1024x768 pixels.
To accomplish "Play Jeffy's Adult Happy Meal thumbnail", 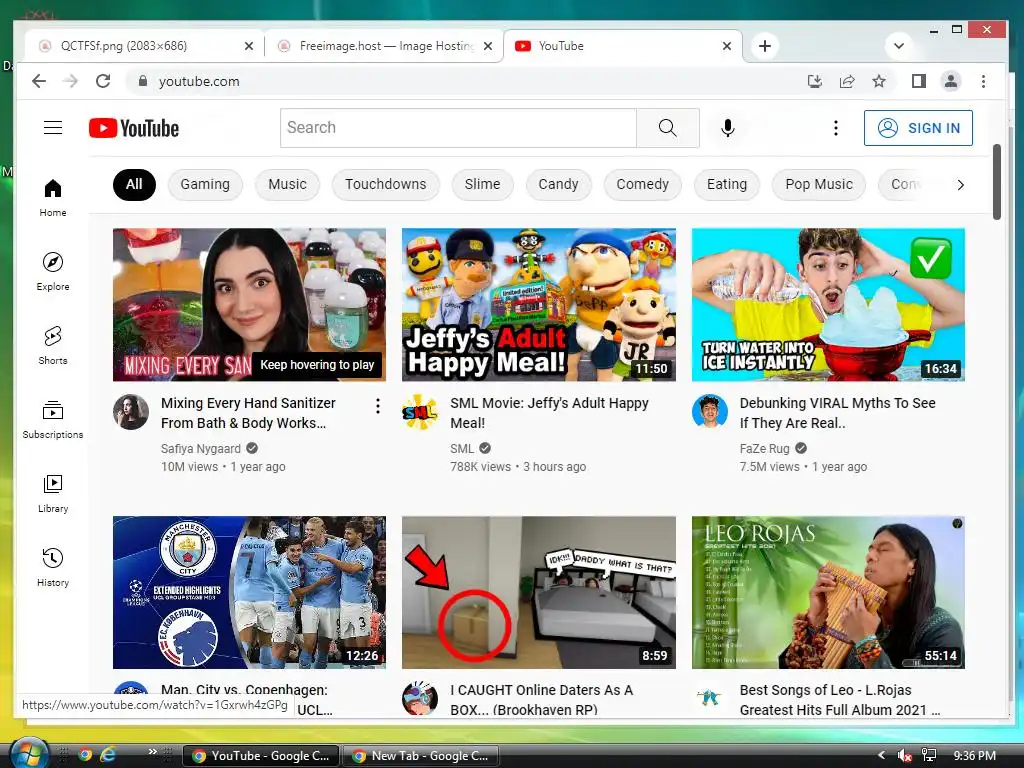I will tap(539, 304).
